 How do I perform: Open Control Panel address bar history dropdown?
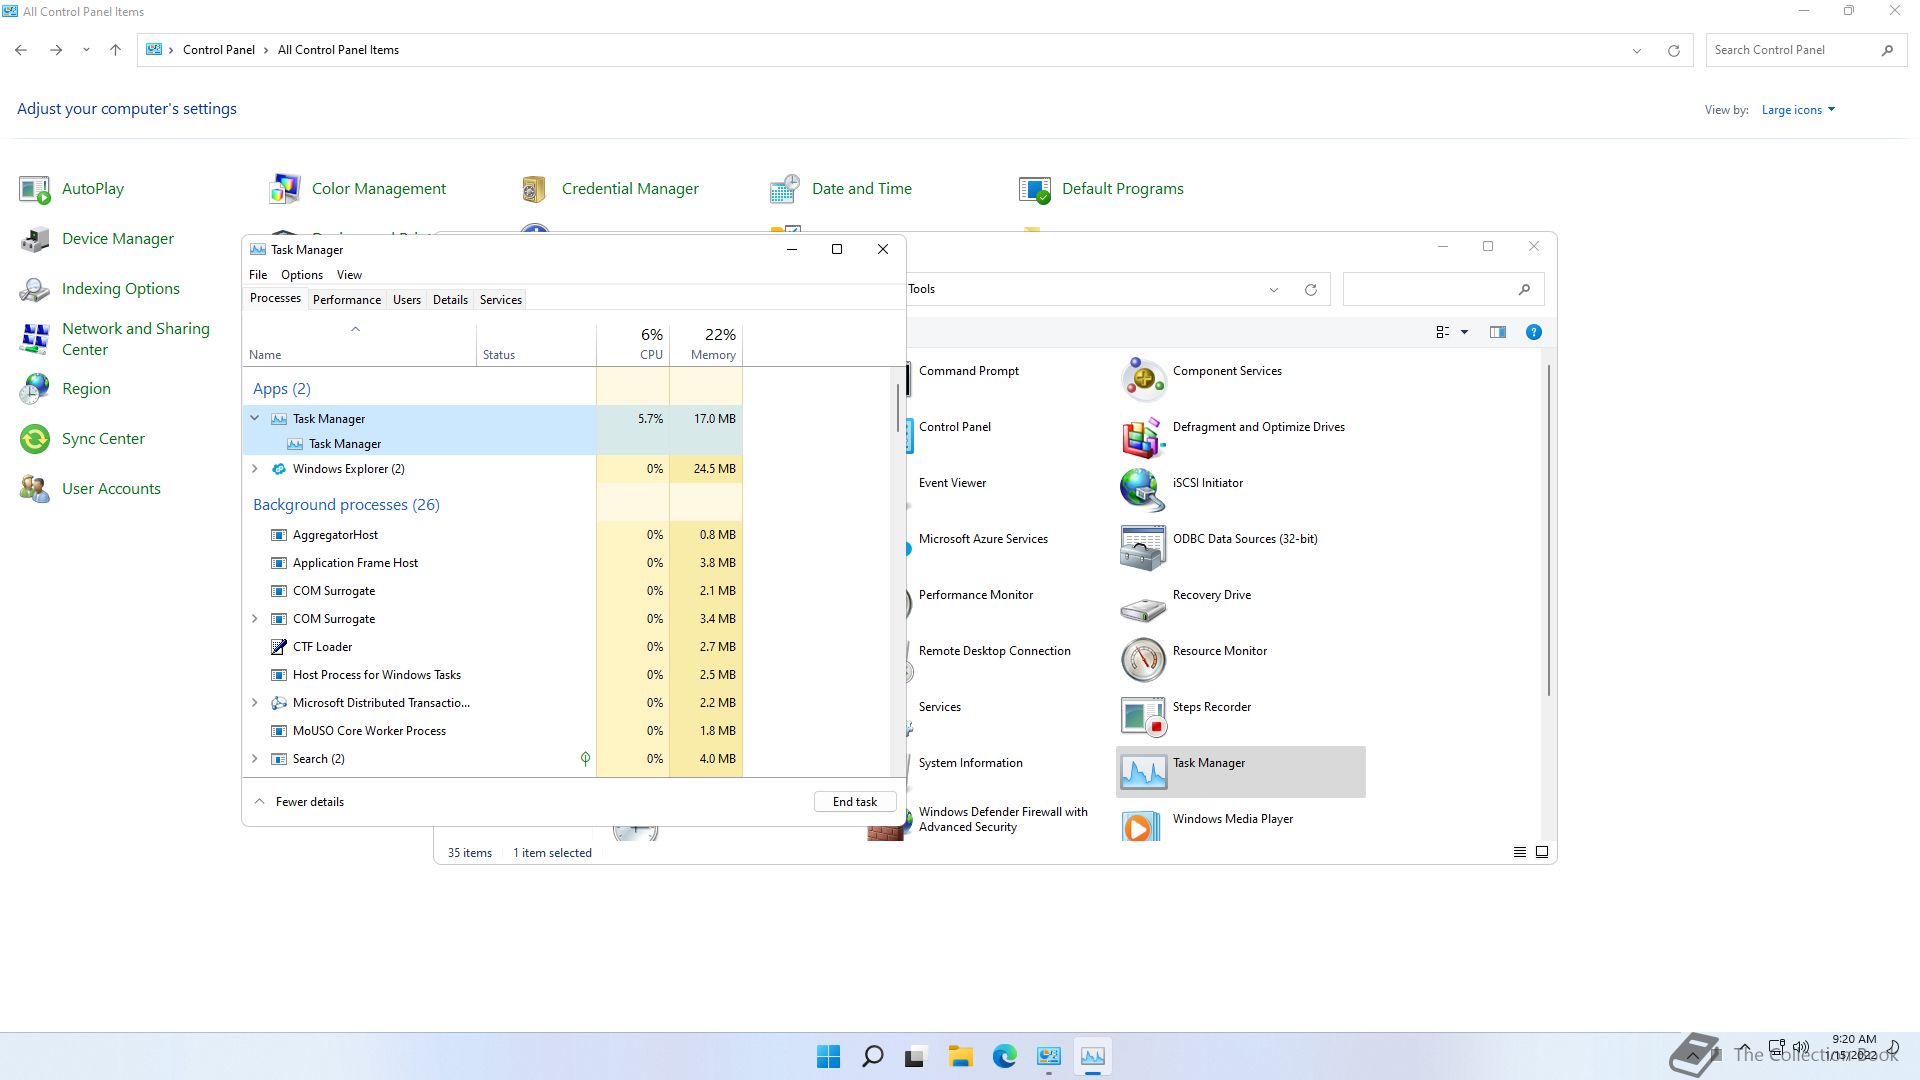point(1637,51)
